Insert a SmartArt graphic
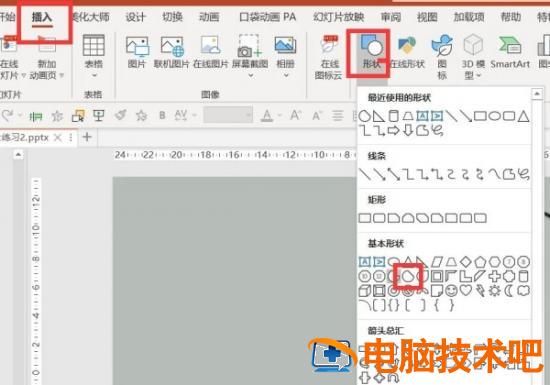Image resolution: width=550 pixels, height=385 pixels. 510,52
